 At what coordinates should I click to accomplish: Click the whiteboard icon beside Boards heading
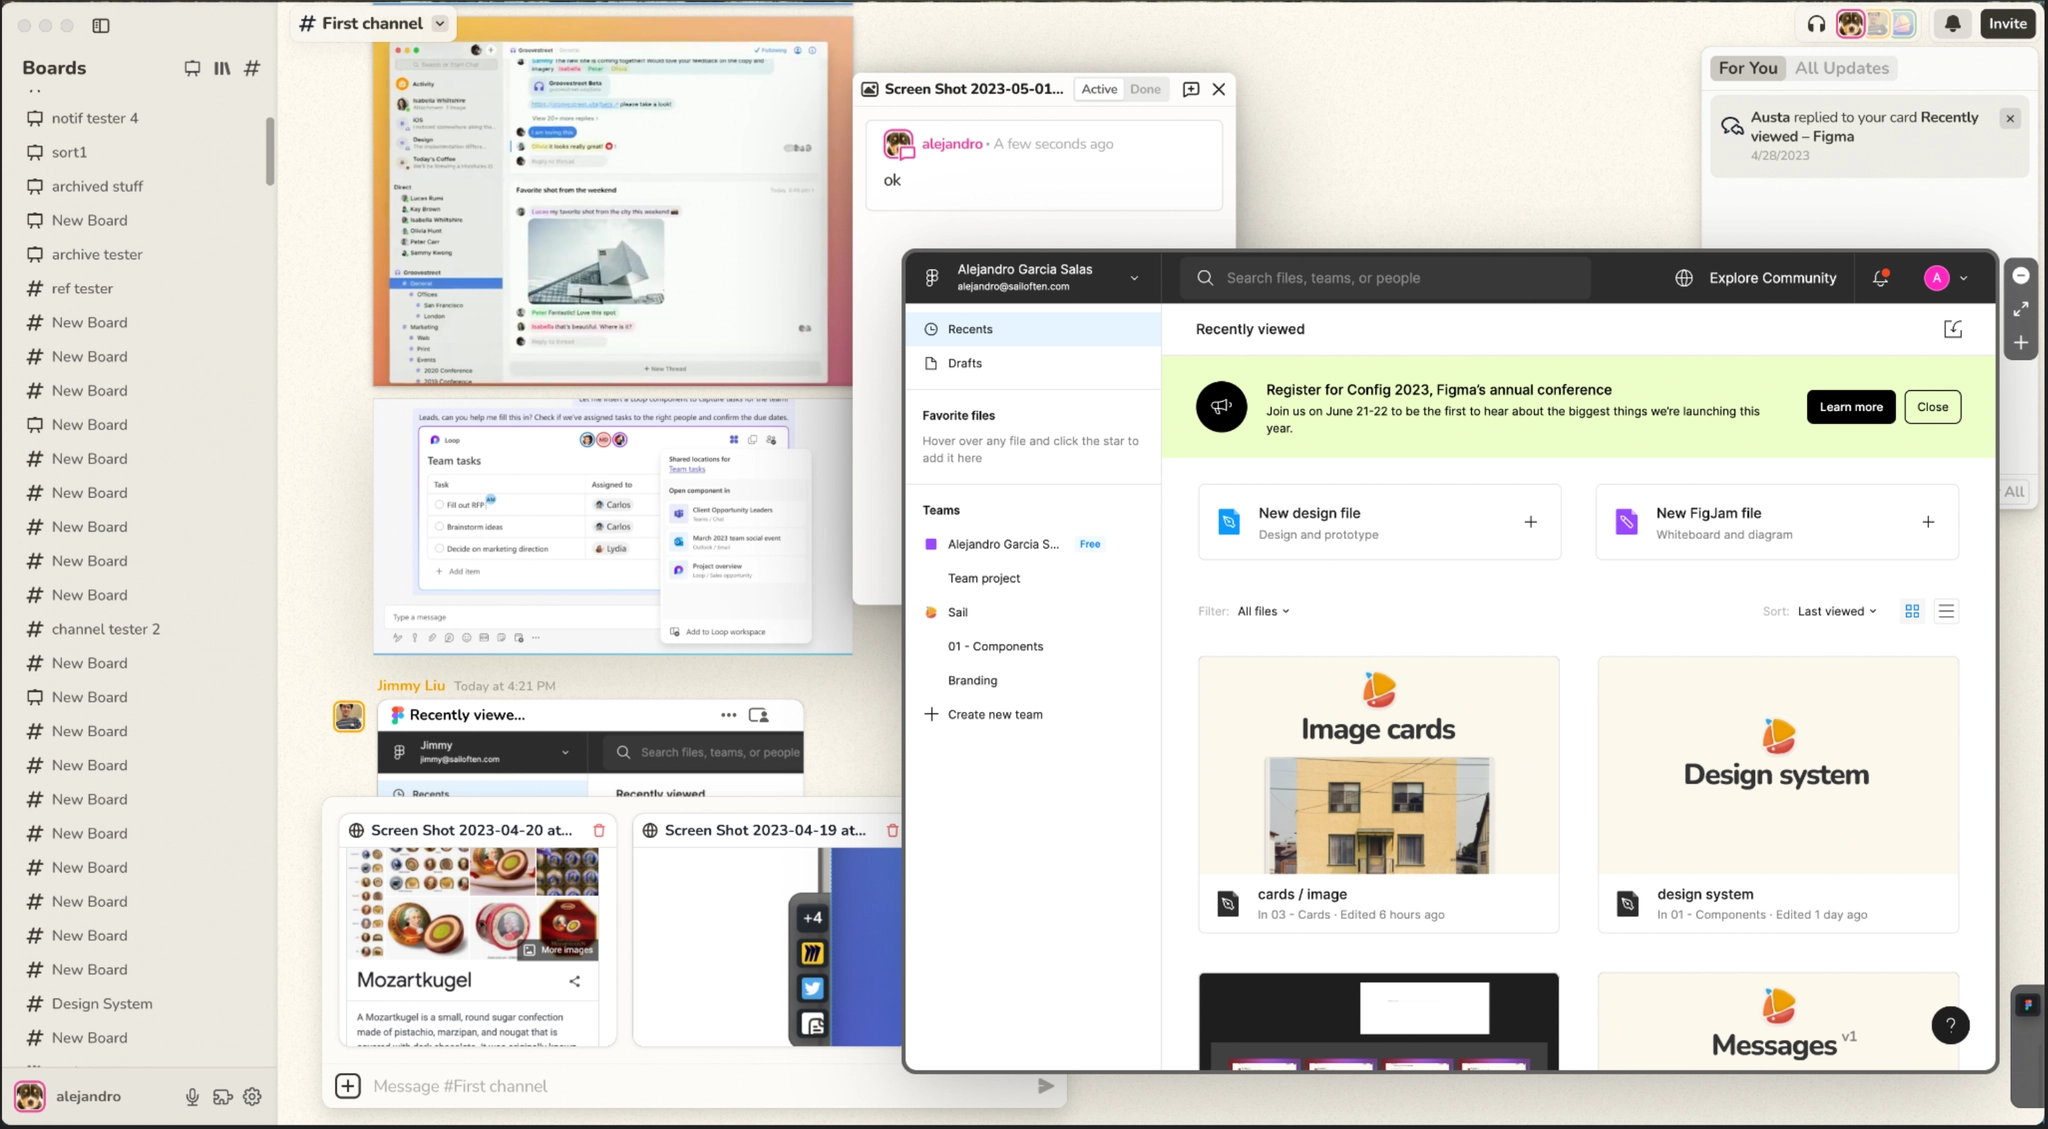tap(191, 68)
